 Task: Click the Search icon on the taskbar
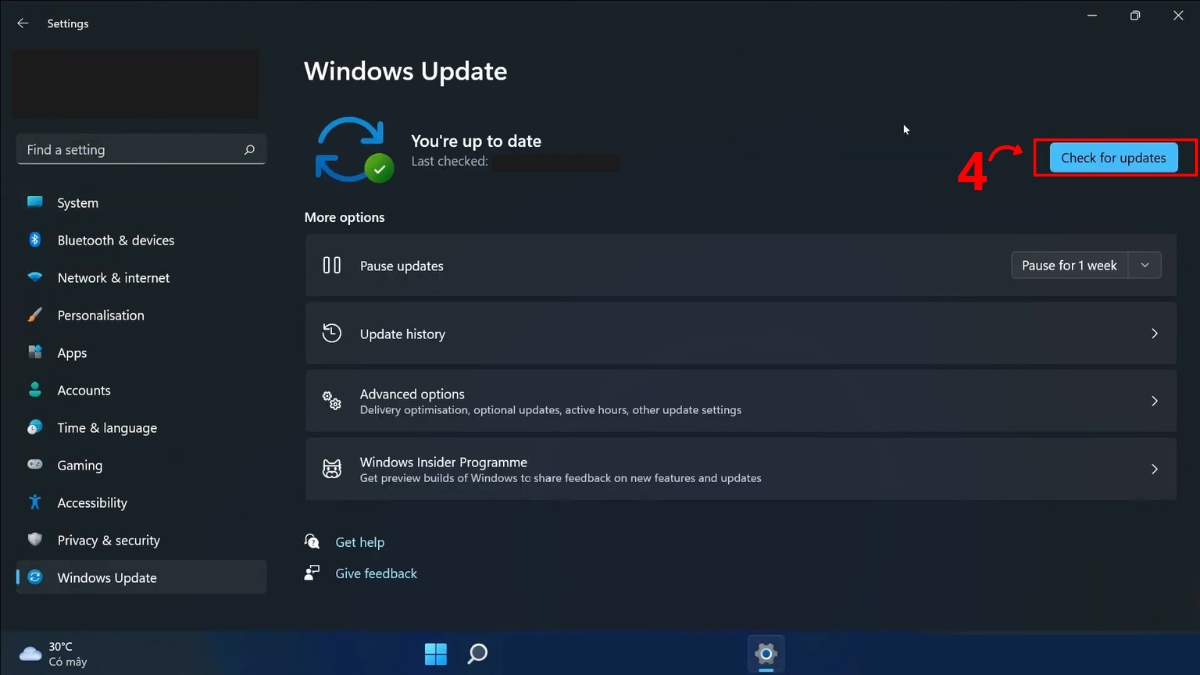(477, 653)
